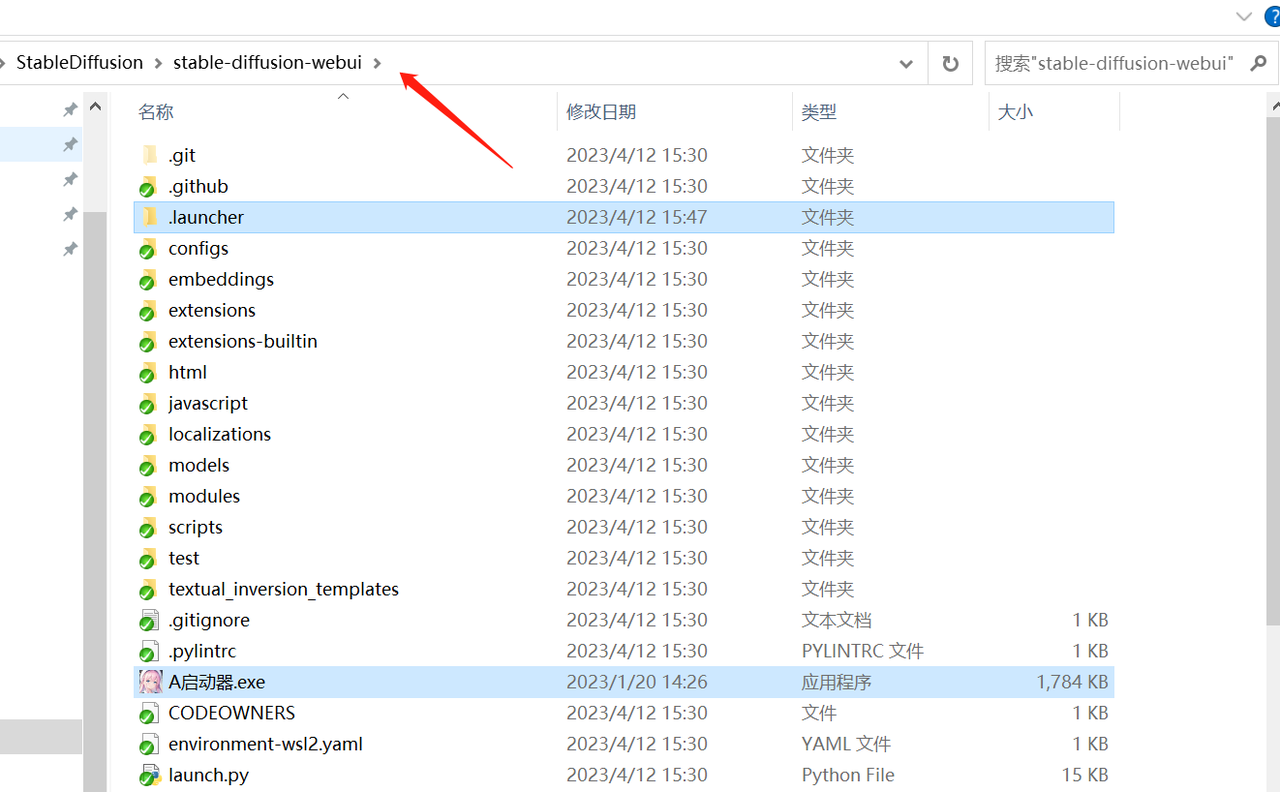Click the environment-wsl2.yaml file icon
Image resolution: width=1280 pixels, height=792 pixels.
149,744
